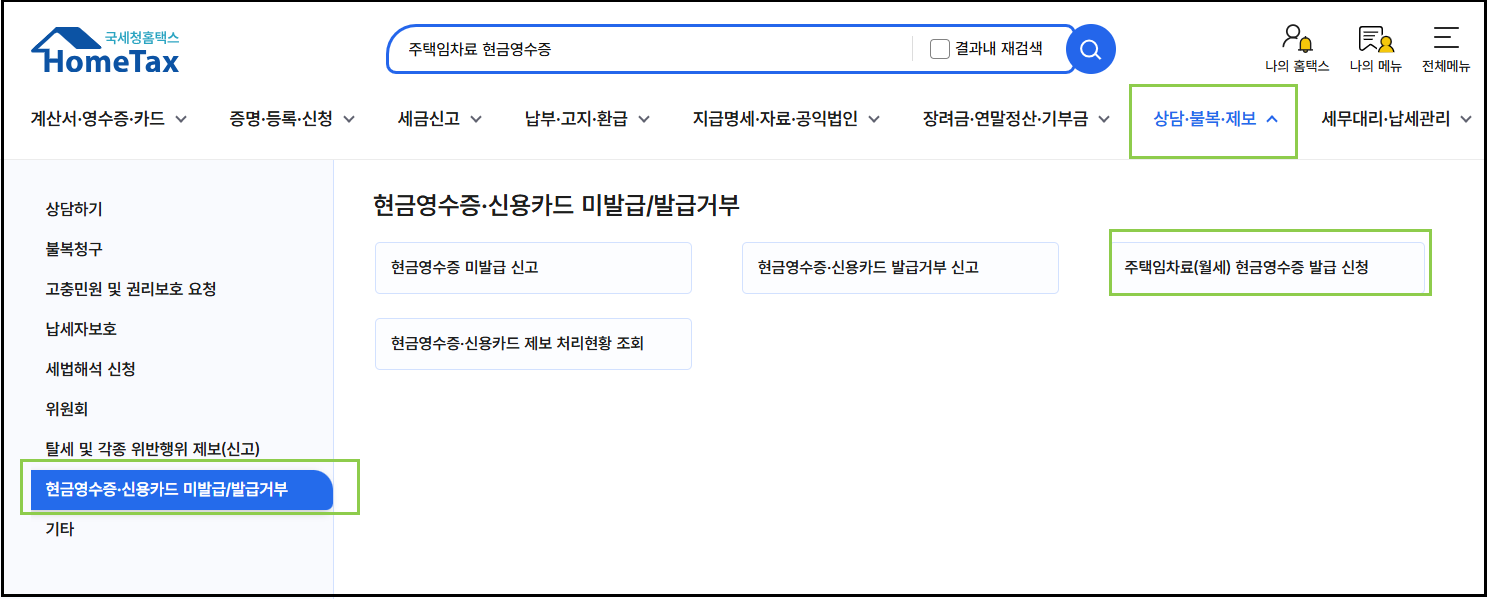Open the 납부·고지·환급 menu
The height and width of the screenshot is (599, 1487).
[x=577, y=117]
